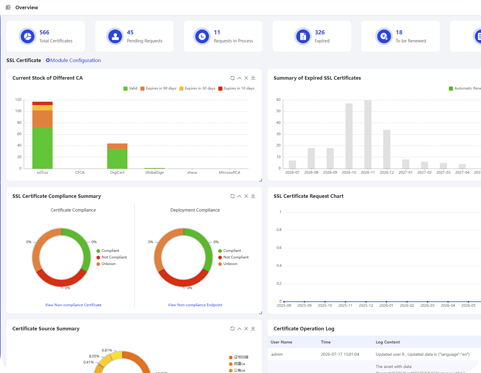
Task: Open the Module Configuration link
Action: click(x=73, y=60)
